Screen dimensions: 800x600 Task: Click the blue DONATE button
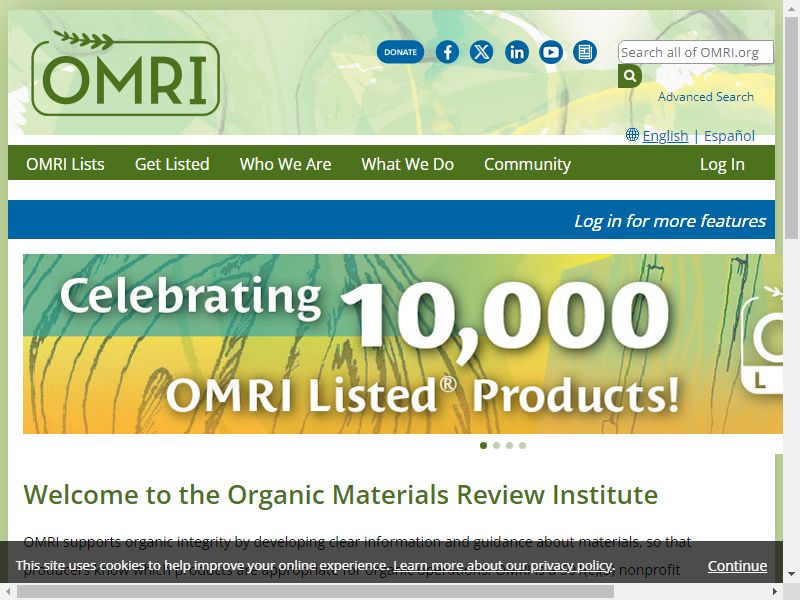click(x=401, y=52)
